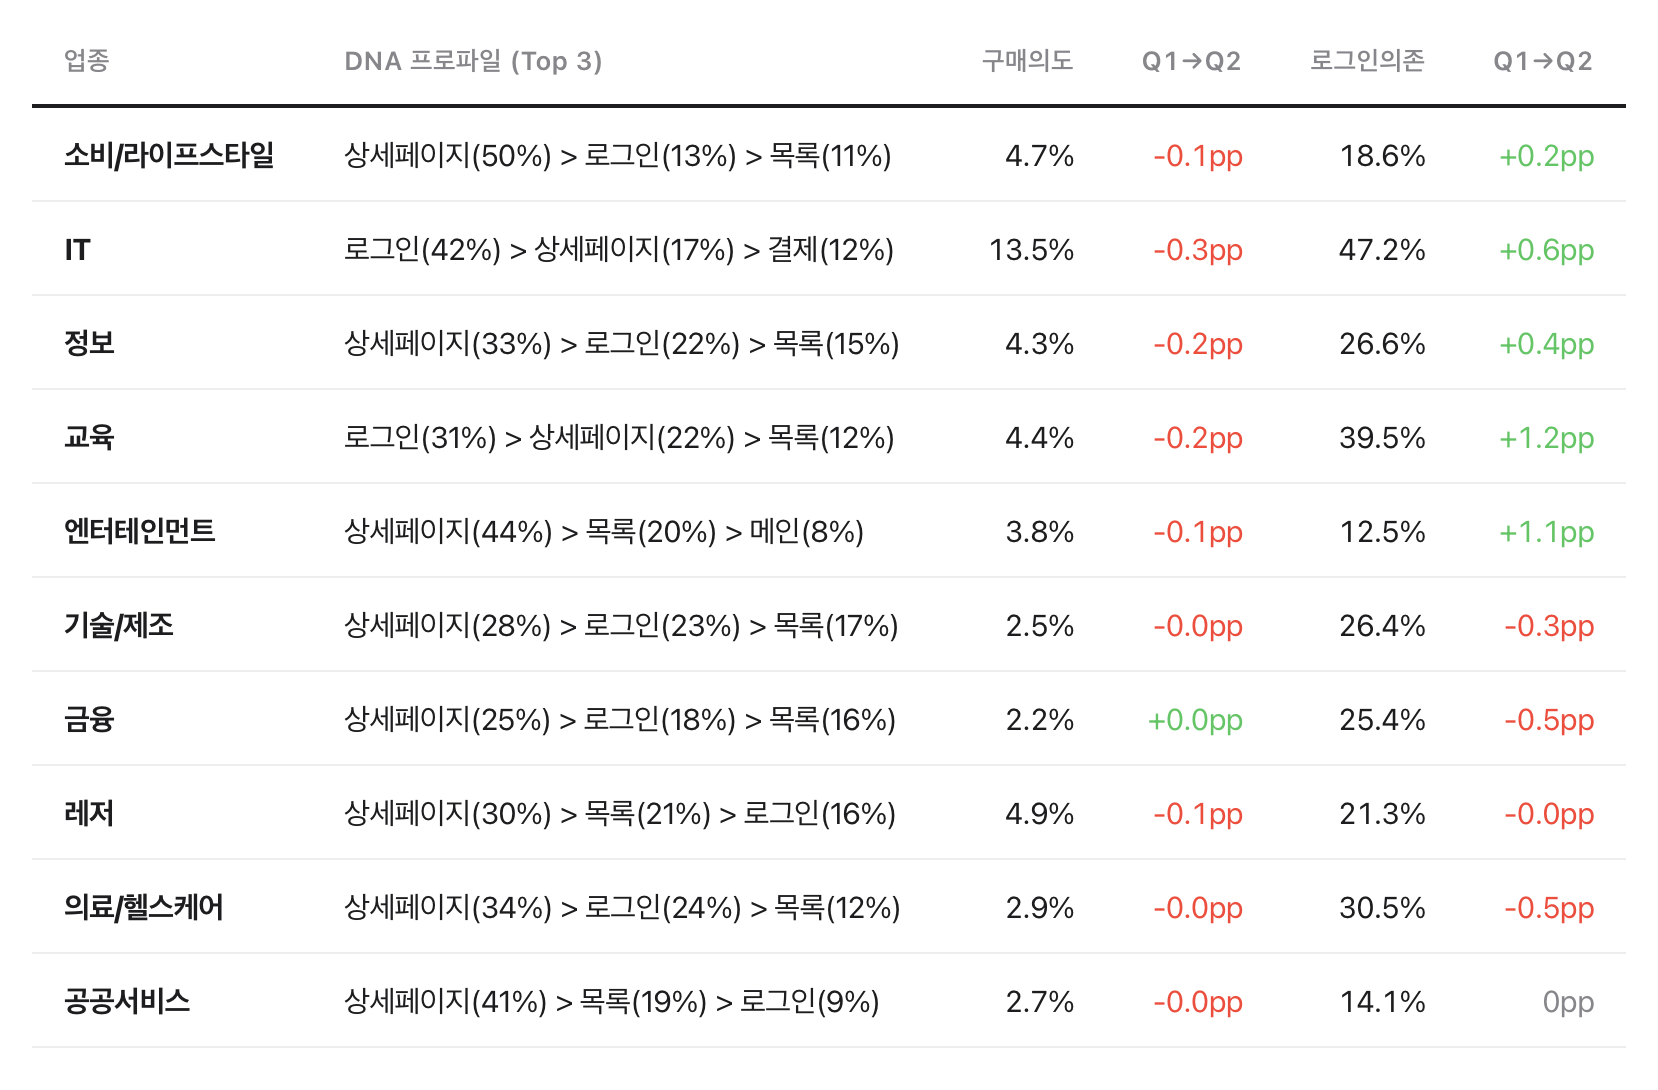This screenshot has width=1658, height=1090.
Task: Open the 금융 industry row
Action: point(89,720)
